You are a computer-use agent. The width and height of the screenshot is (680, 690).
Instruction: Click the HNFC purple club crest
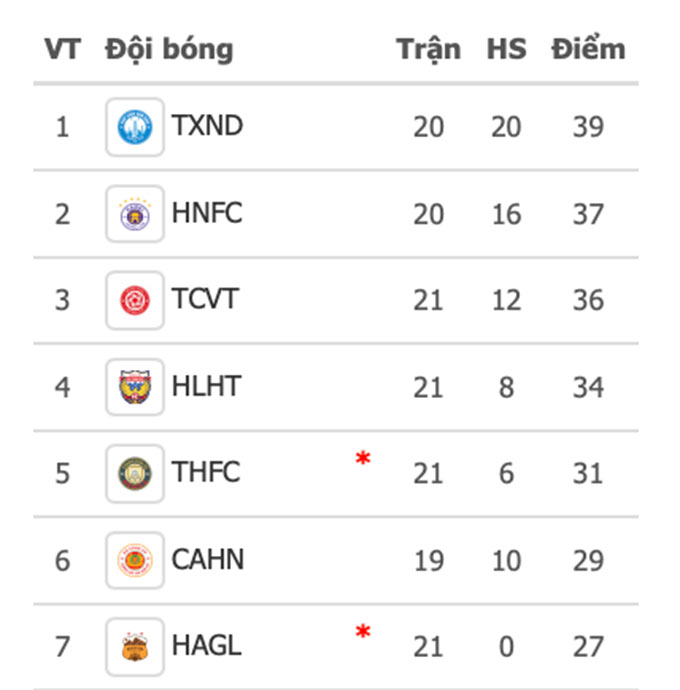135,214
